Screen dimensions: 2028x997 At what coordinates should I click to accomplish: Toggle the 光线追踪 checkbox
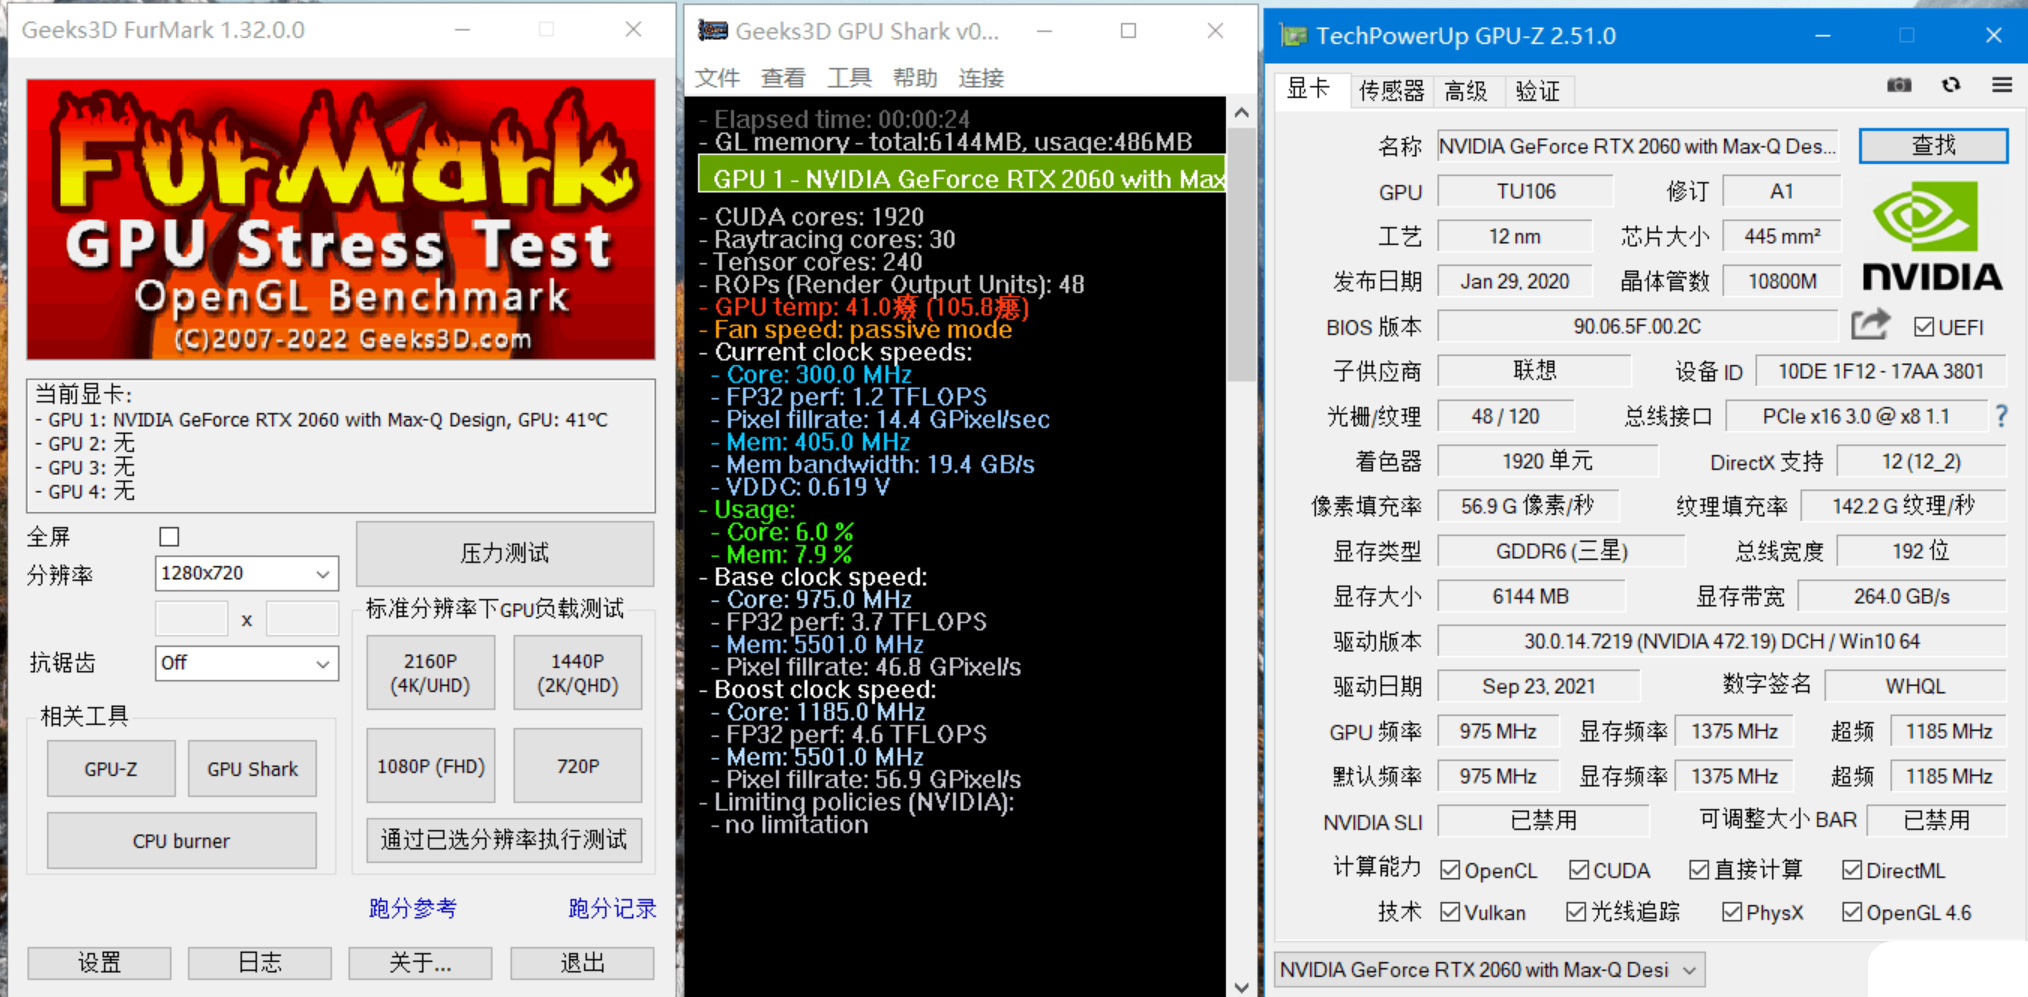(x=1576, y=912)
